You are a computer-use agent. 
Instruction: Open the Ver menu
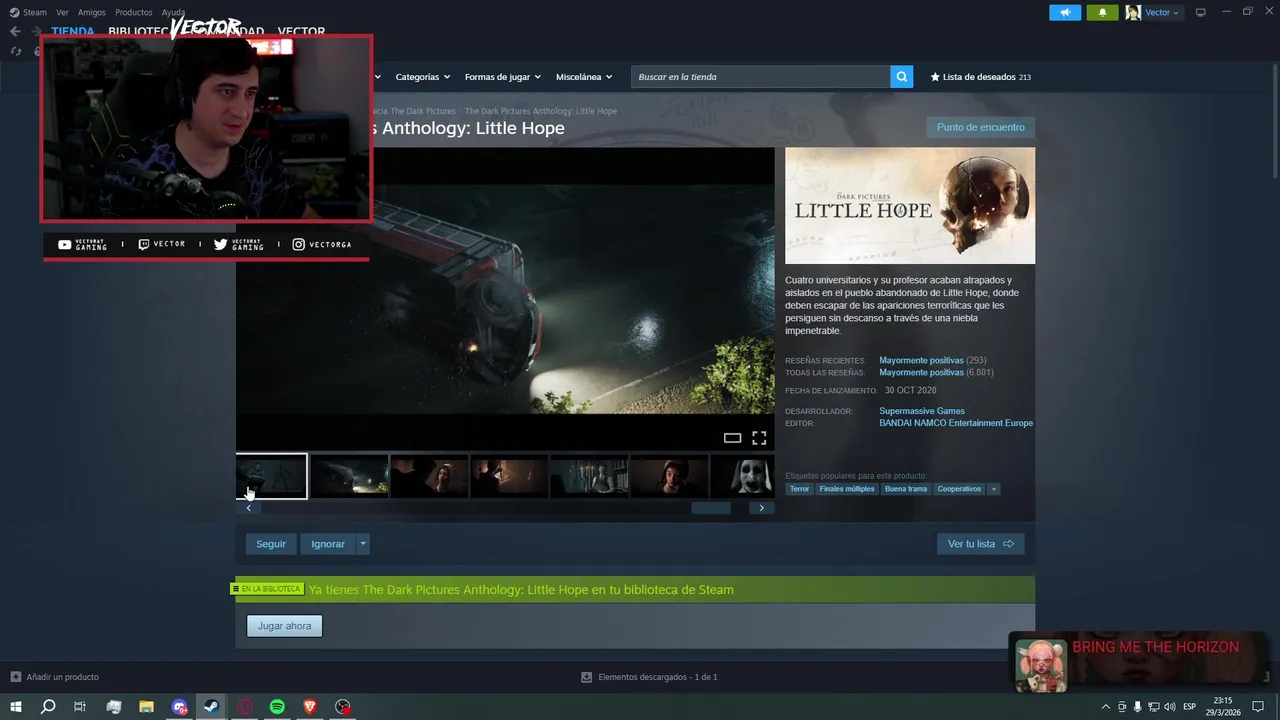[x=62, y=12]
